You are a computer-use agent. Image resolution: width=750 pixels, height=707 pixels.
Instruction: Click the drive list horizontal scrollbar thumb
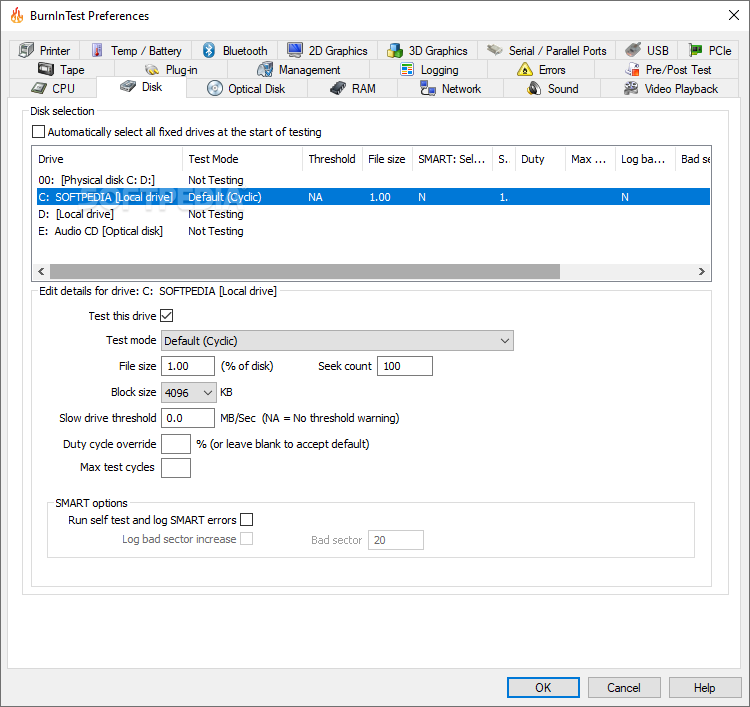[x=305, y=271]
